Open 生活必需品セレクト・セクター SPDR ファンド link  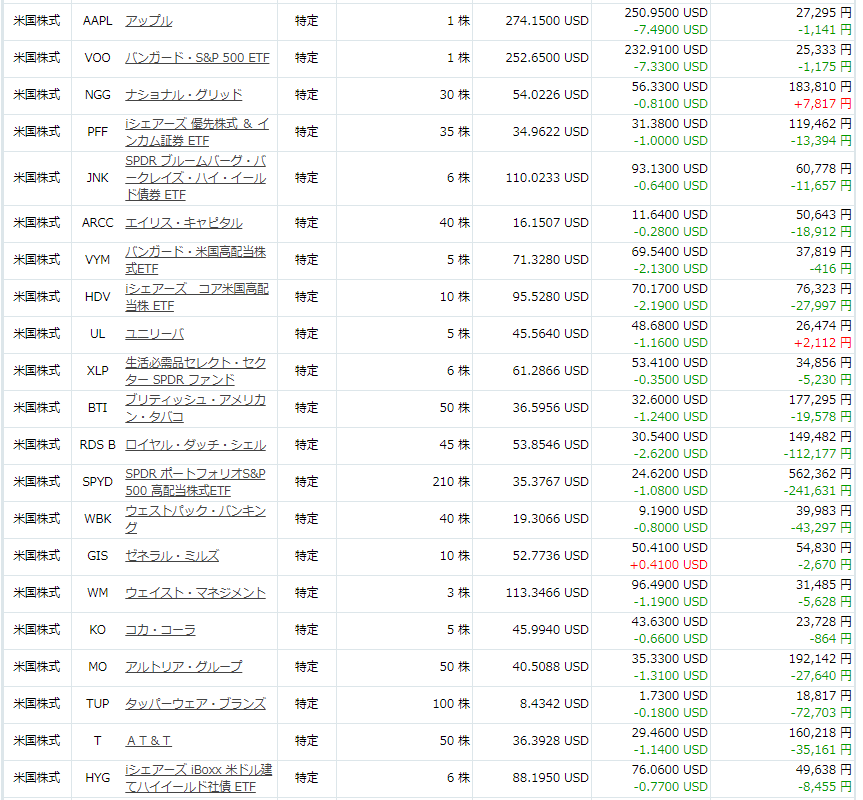point(195,371)
